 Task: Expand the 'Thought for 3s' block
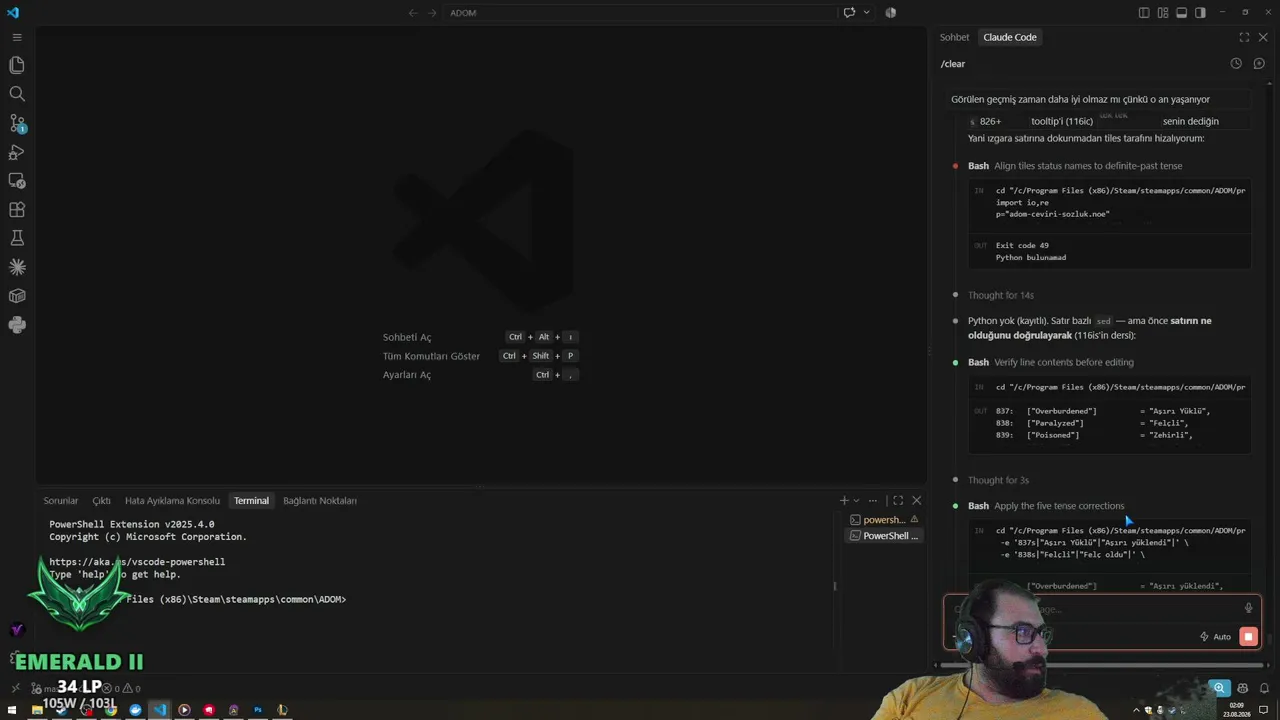(998, 480)
